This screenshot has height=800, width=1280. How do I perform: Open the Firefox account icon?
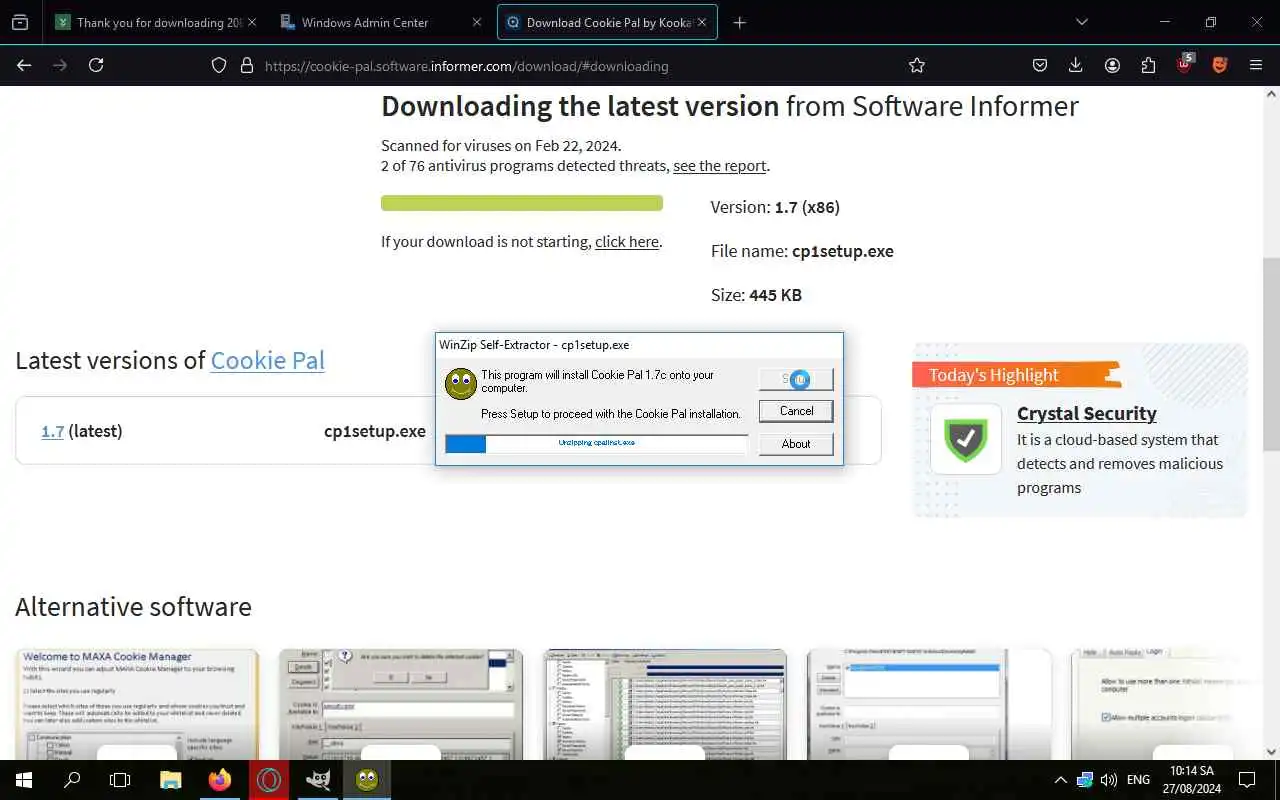[x=1112, y=65]
